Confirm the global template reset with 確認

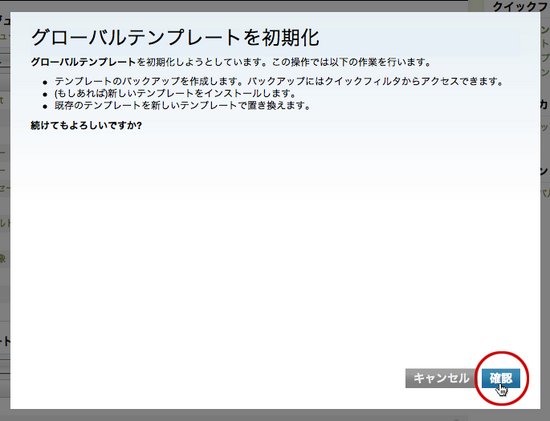[x=501, y=378]
